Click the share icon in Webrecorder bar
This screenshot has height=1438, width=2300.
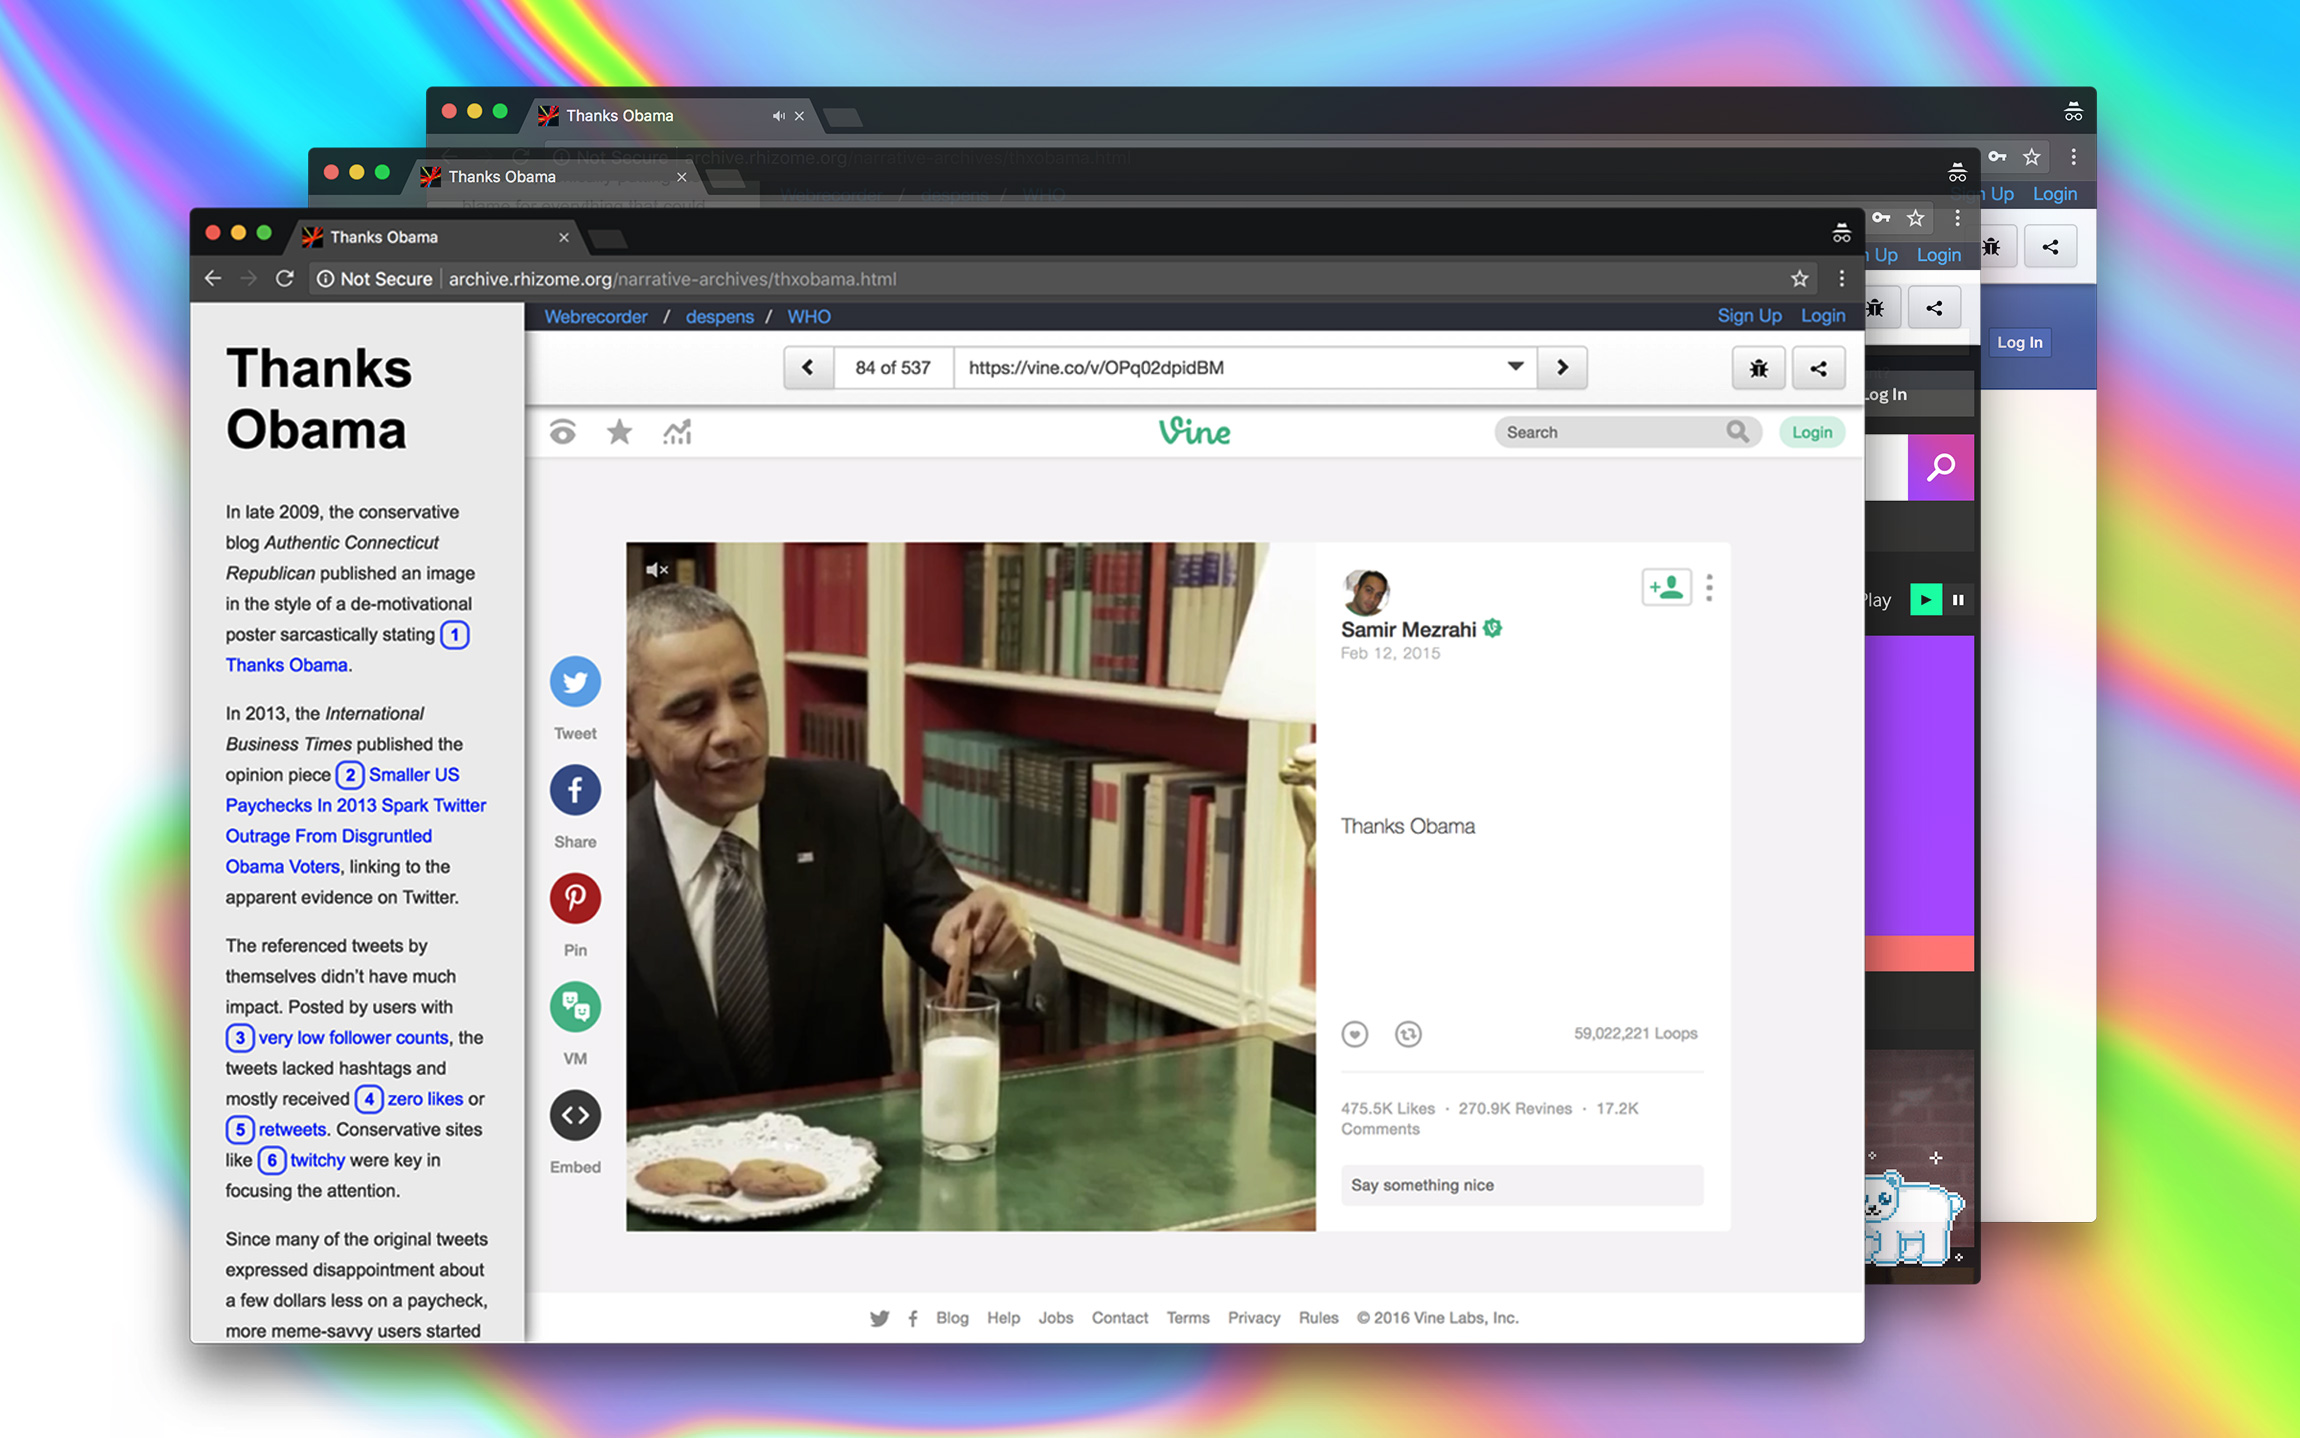[1818, 368]
